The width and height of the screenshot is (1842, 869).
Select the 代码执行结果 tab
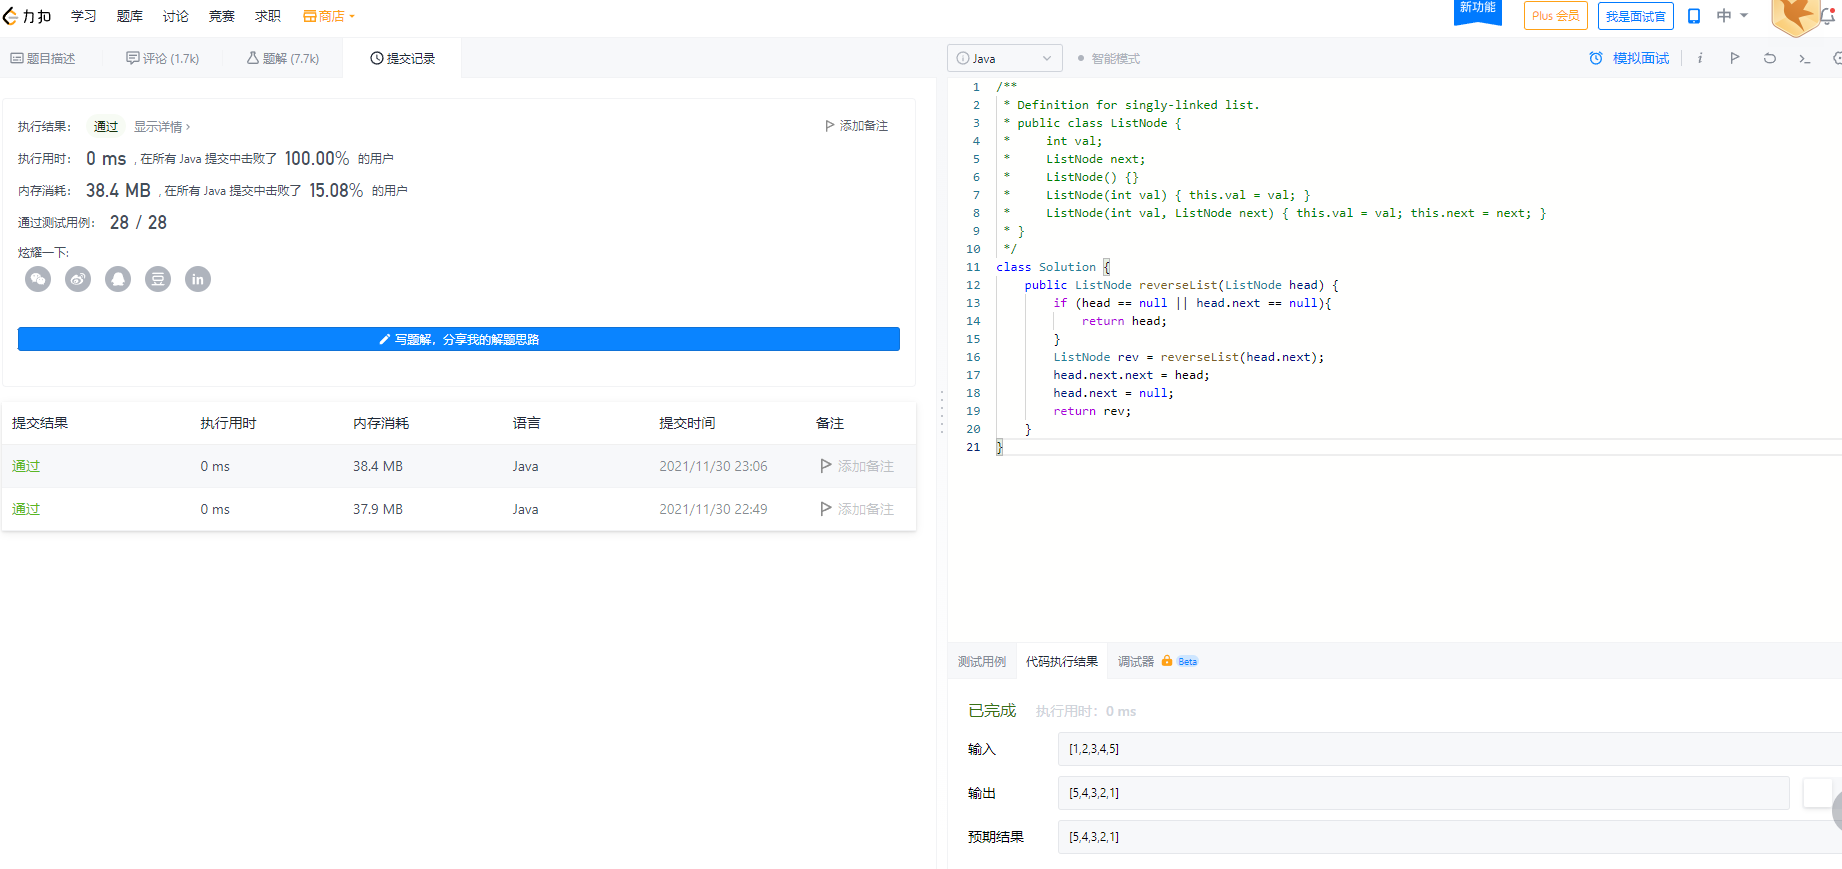click(1062, 661)
